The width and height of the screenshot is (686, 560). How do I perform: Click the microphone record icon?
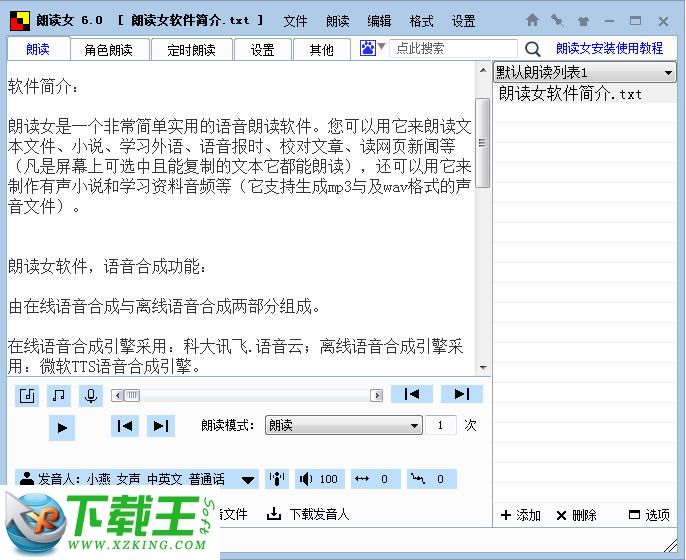tap(91, 396)
